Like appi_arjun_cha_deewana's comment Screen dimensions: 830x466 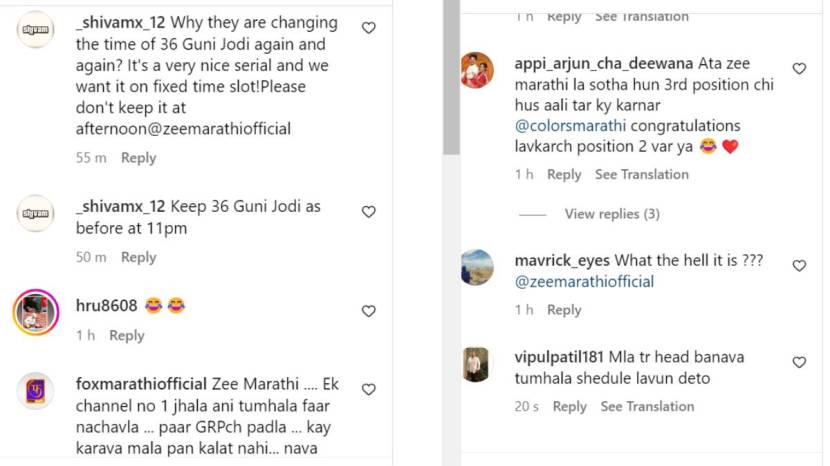coord(799,69)
